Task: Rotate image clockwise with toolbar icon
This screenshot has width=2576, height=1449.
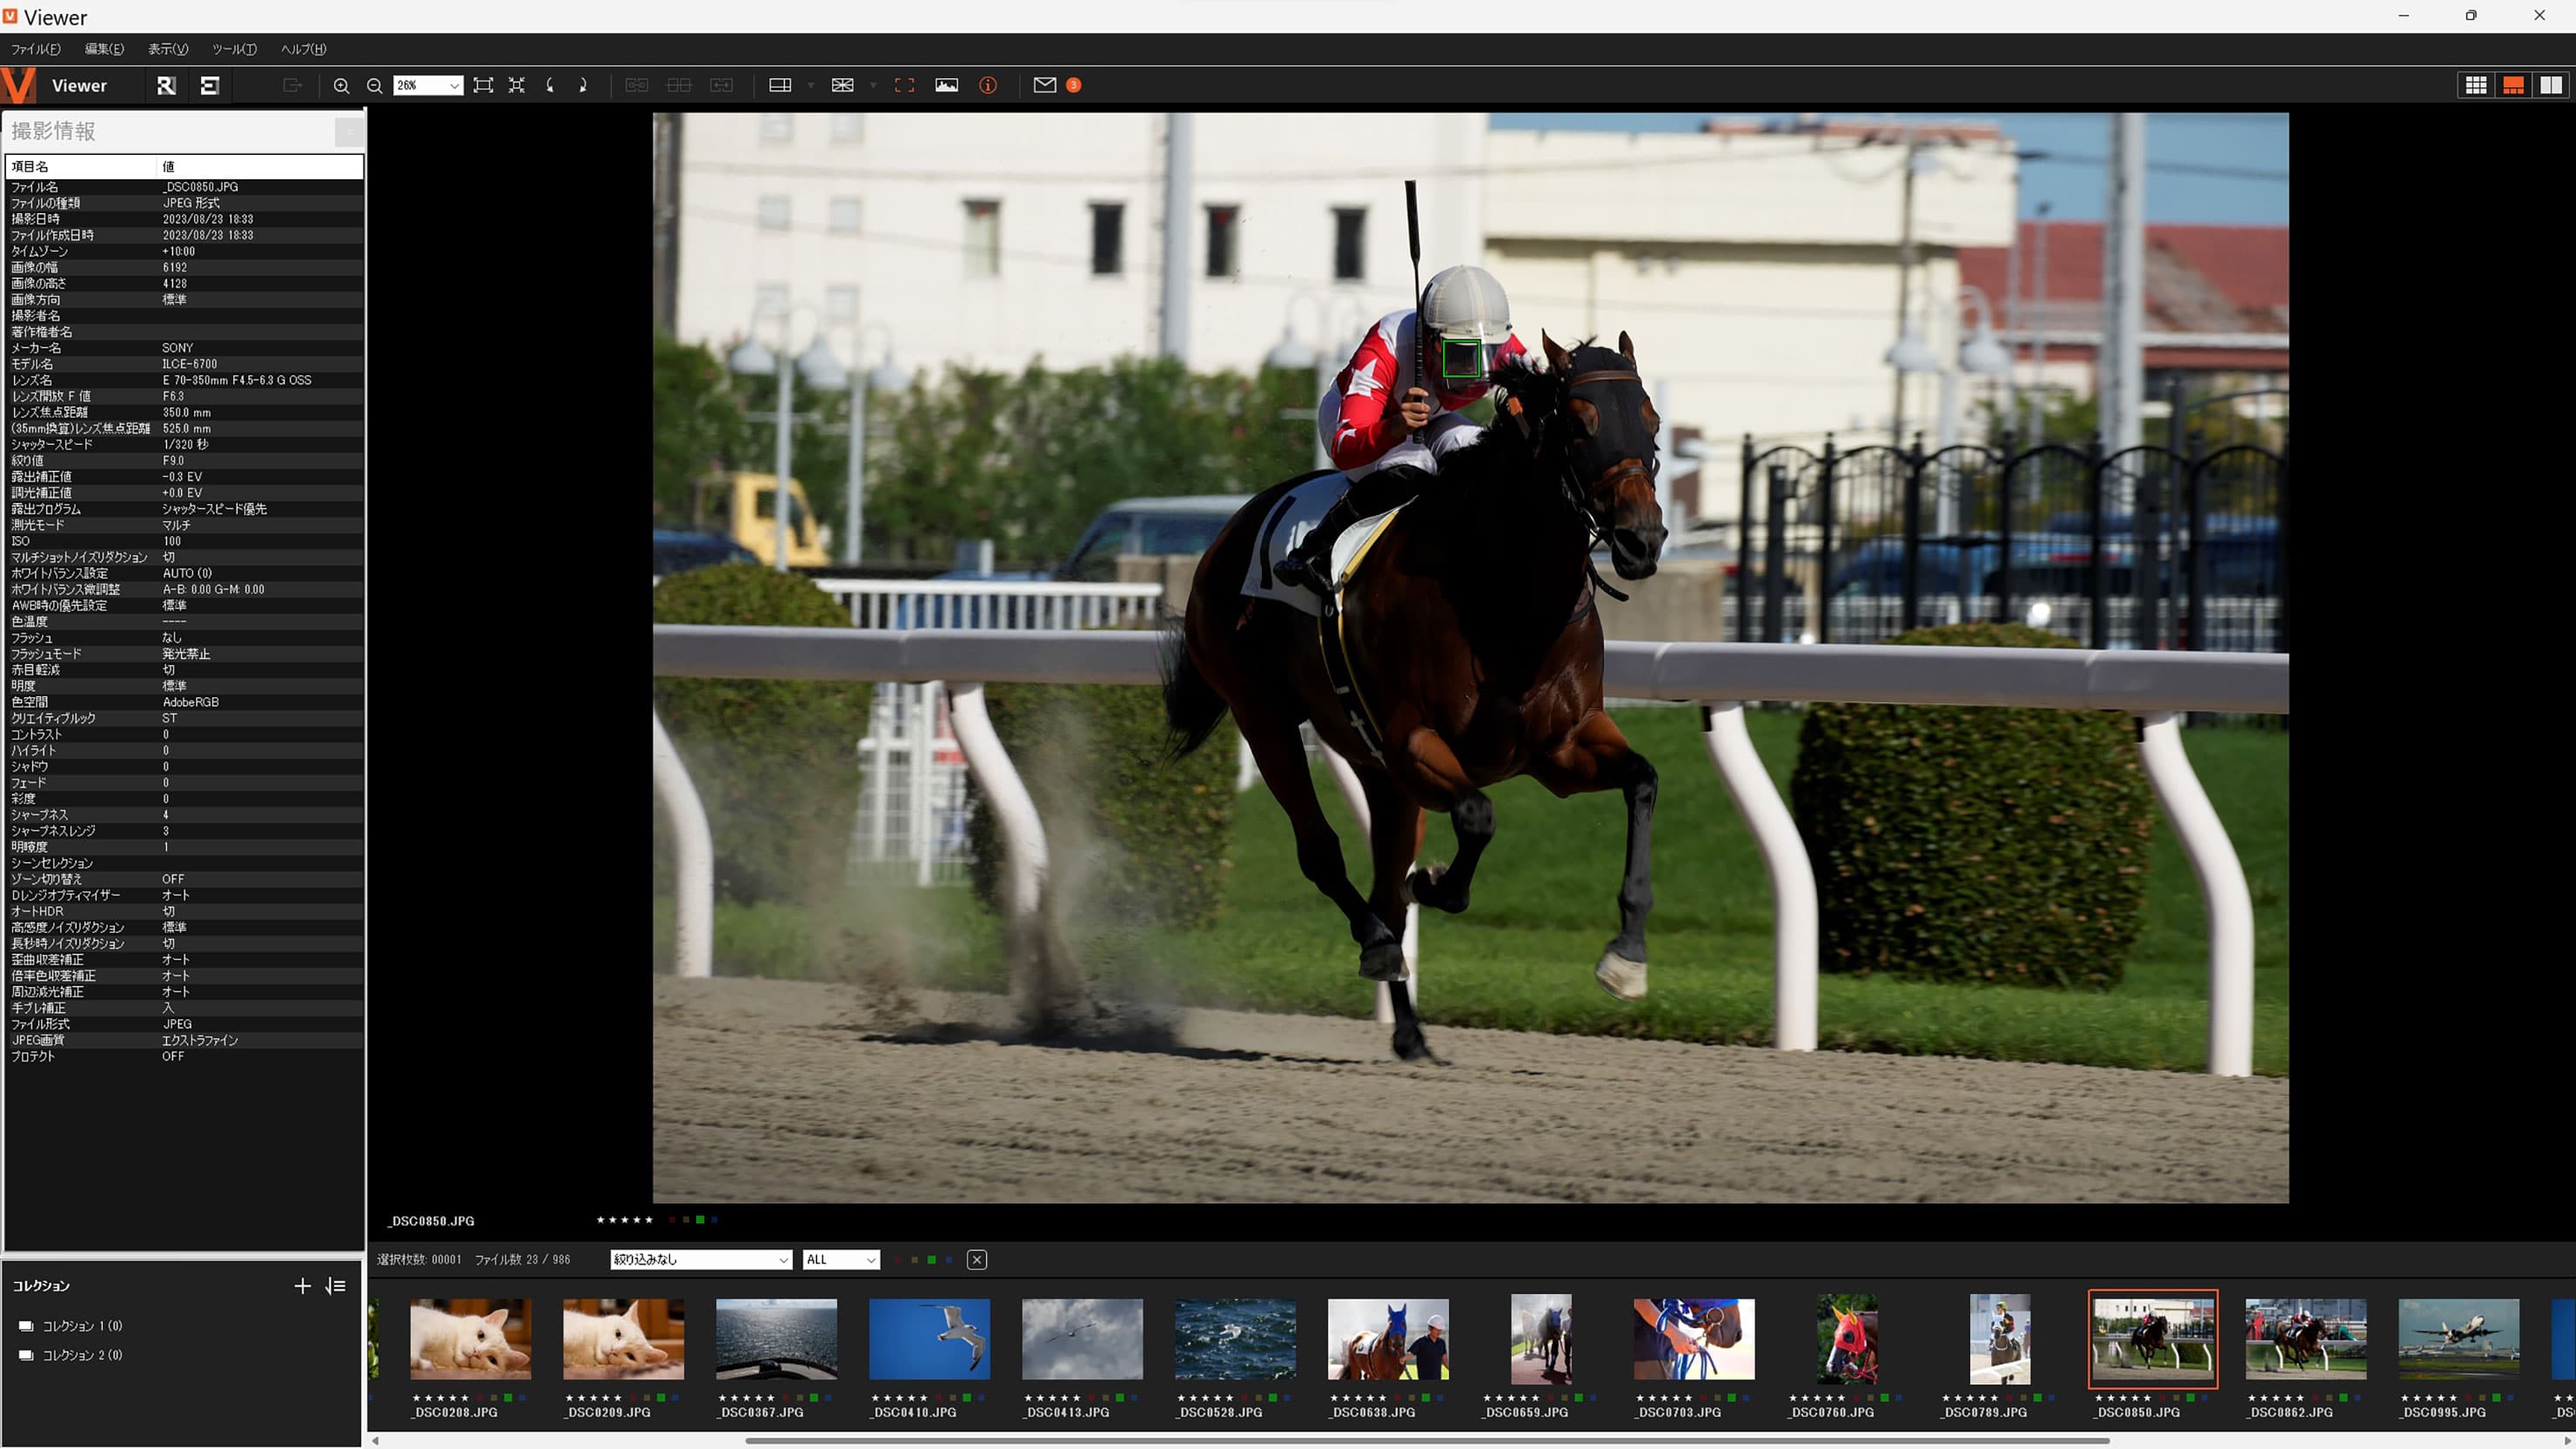Action: [x=582, y=86]
